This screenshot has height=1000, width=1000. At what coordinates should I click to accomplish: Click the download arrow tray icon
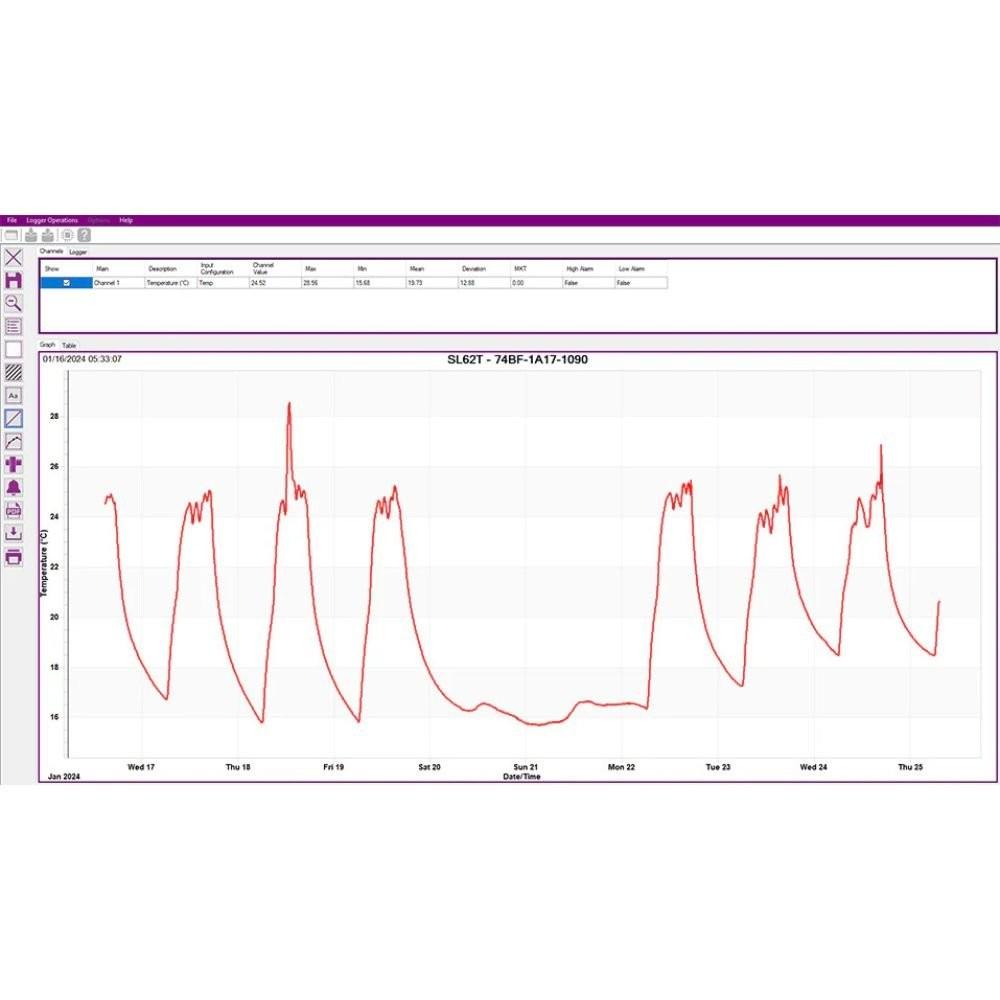click(x=13, y=534)
